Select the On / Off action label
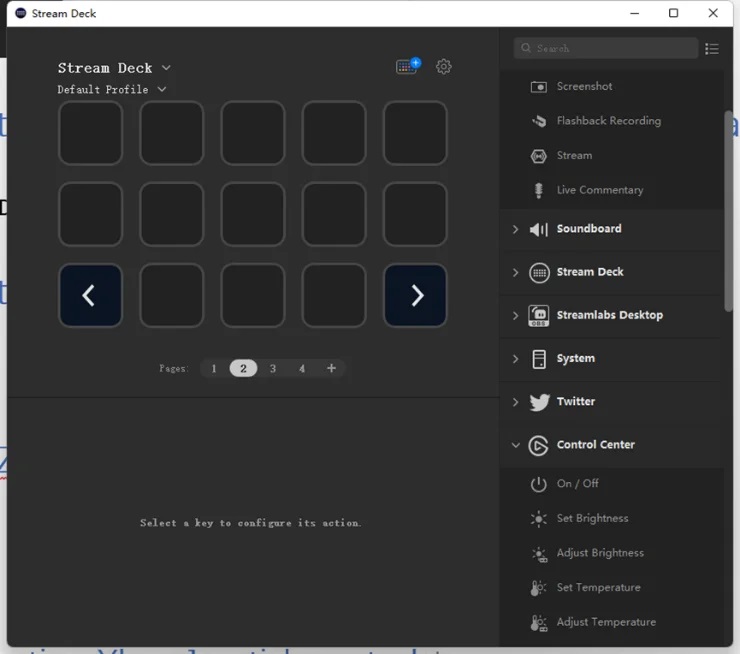This screenshot has height=654, width=740. [578, 484]
